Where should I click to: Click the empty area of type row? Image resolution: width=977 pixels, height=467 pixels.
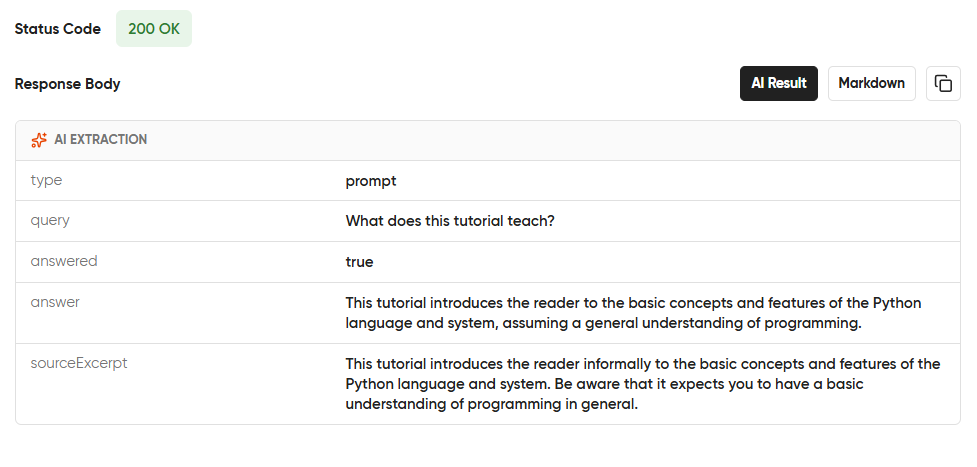[678, 181]
